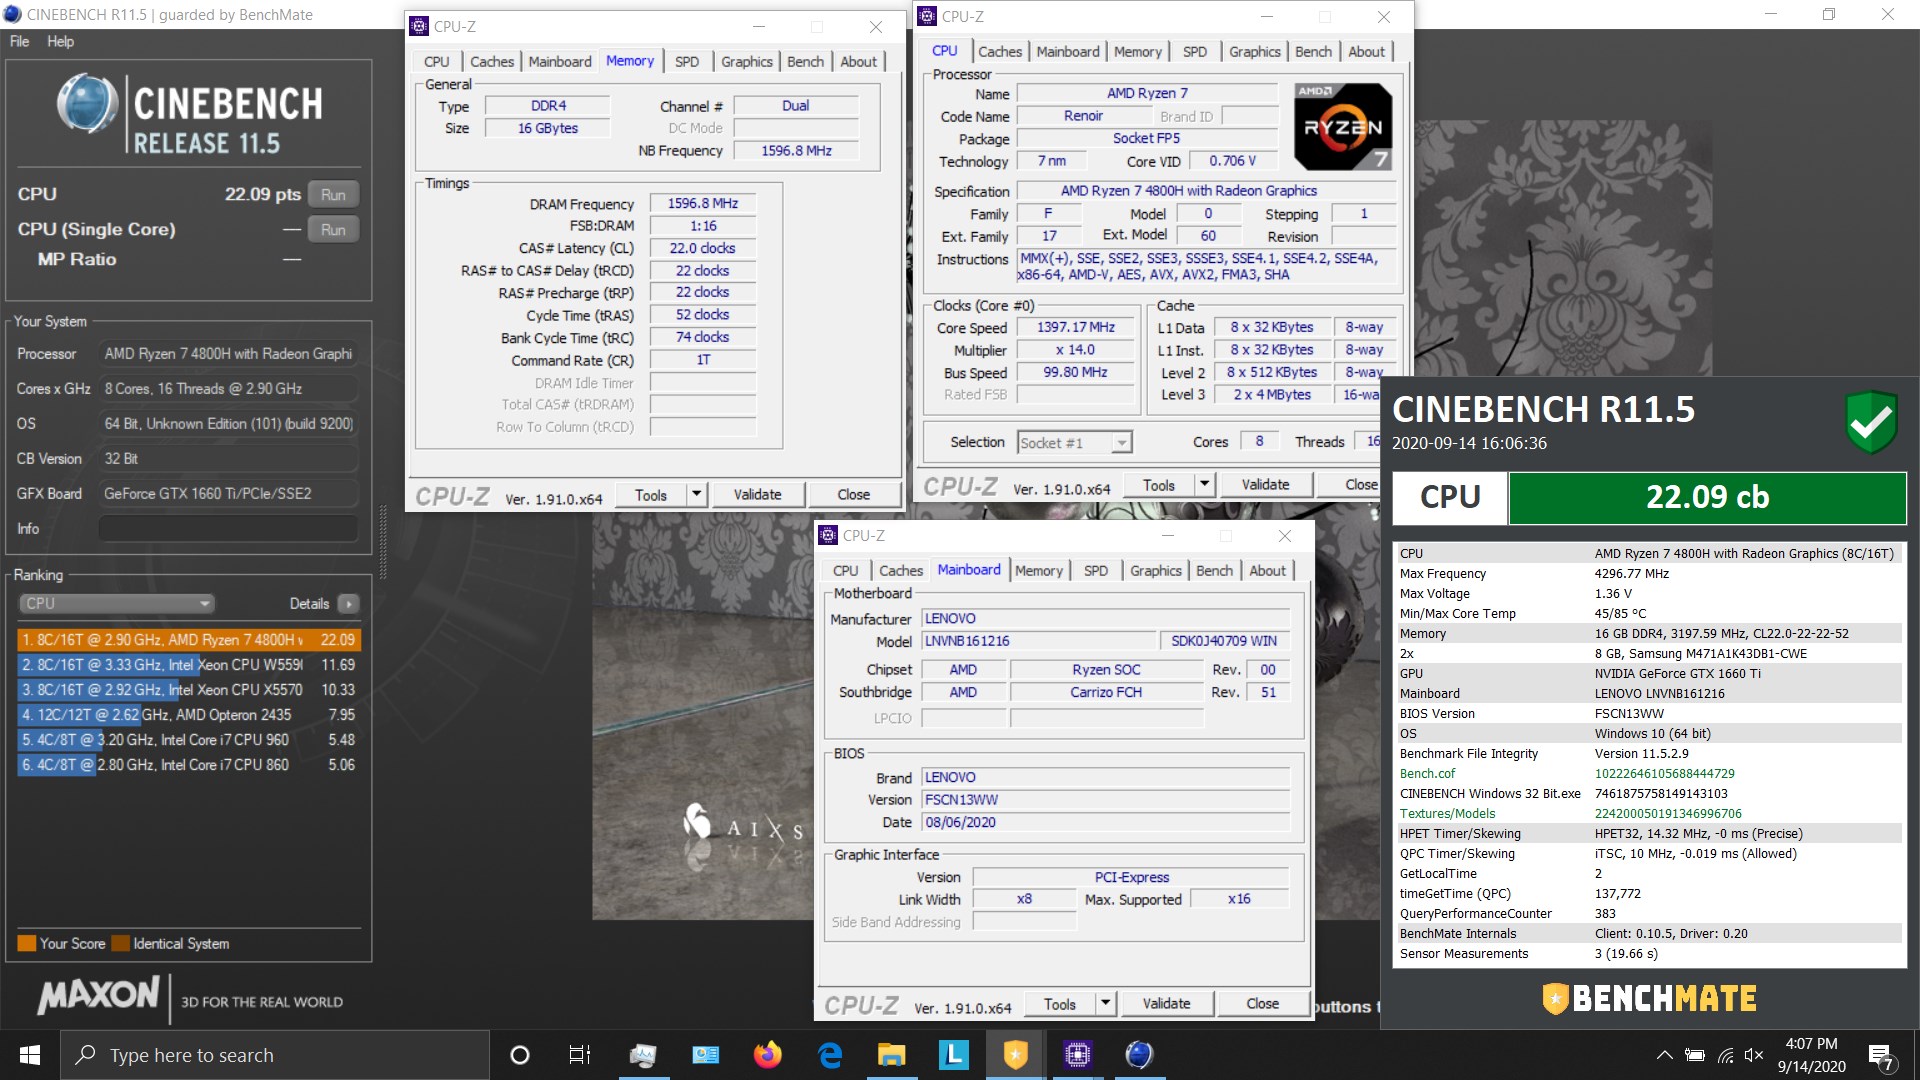This screenshot has height=1080, width=1920.
Task: Switch to CPU-Z chip taskbar icon
Action: (x=1077, y=1055)
